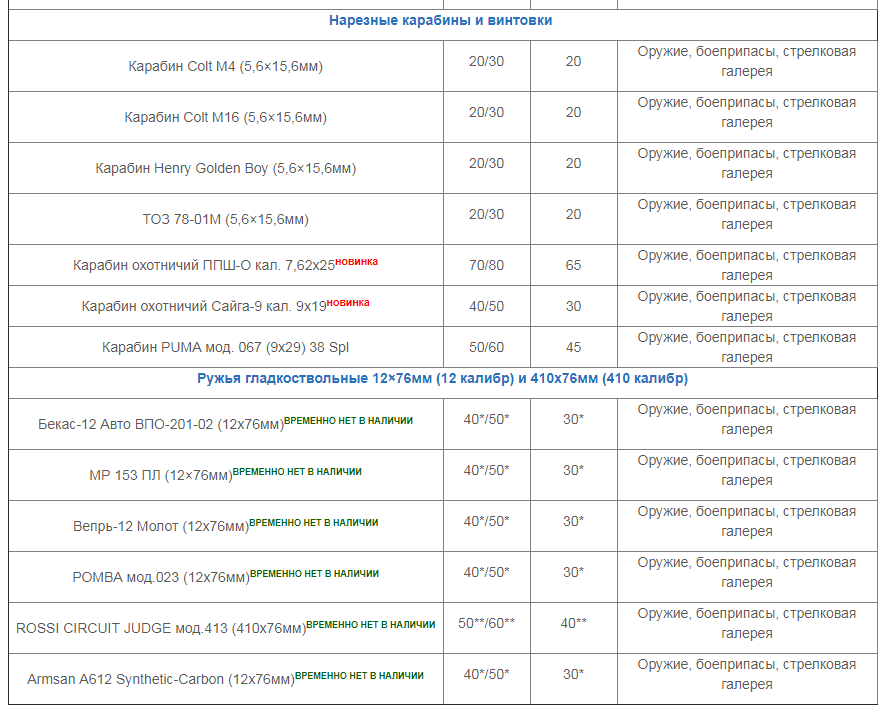Select price '40*/50*' in the МР 153 ПЛ row
Viewport: 881px width, 707px height.
[487, 470]
